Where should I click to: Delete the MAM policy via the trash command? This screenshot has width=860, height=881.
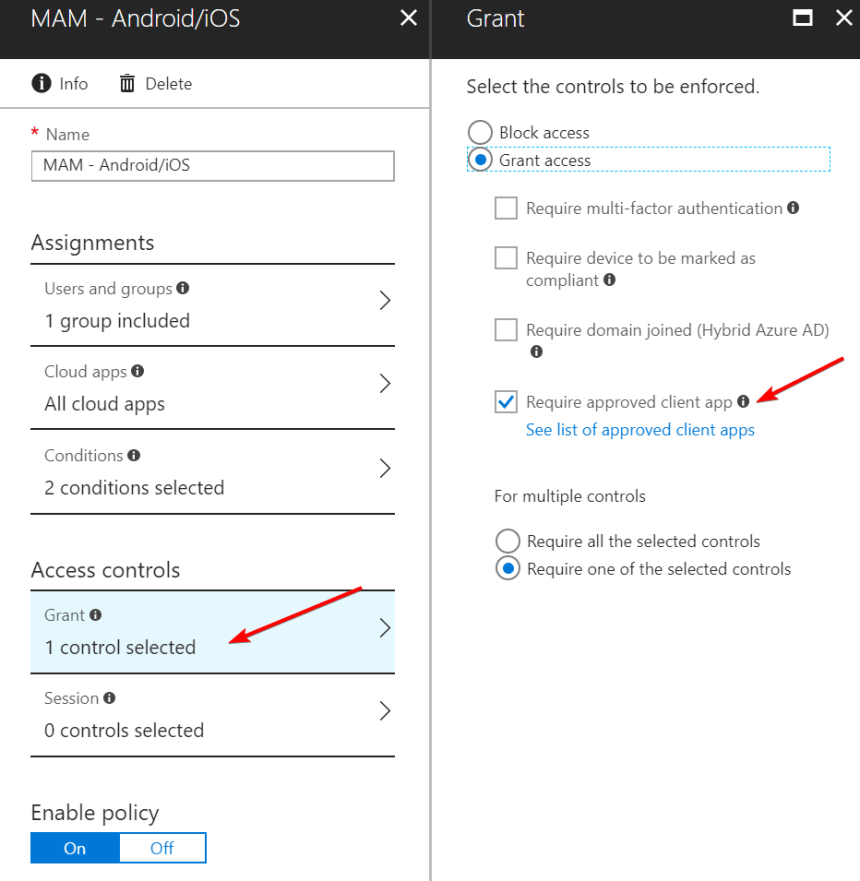tap(155, 84)
